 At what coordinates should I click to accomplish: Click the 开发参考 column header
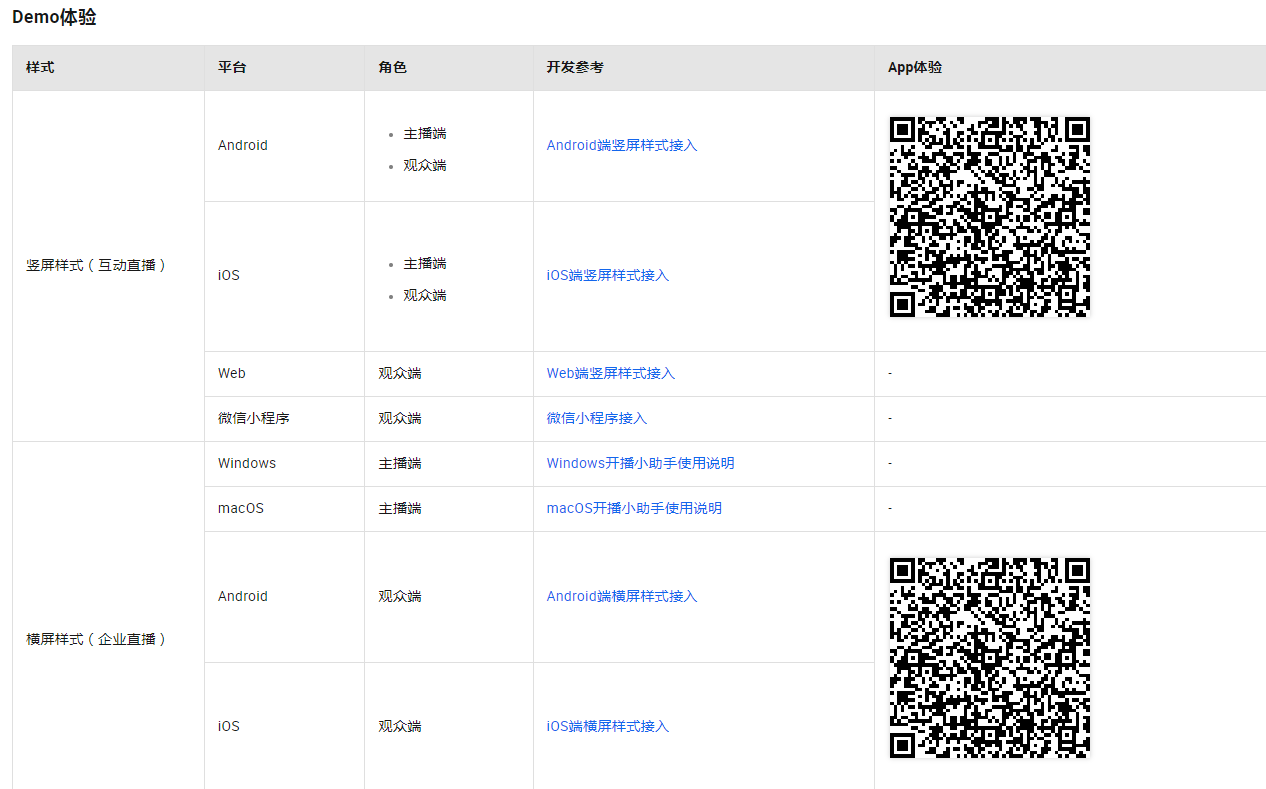coord(704,68)
